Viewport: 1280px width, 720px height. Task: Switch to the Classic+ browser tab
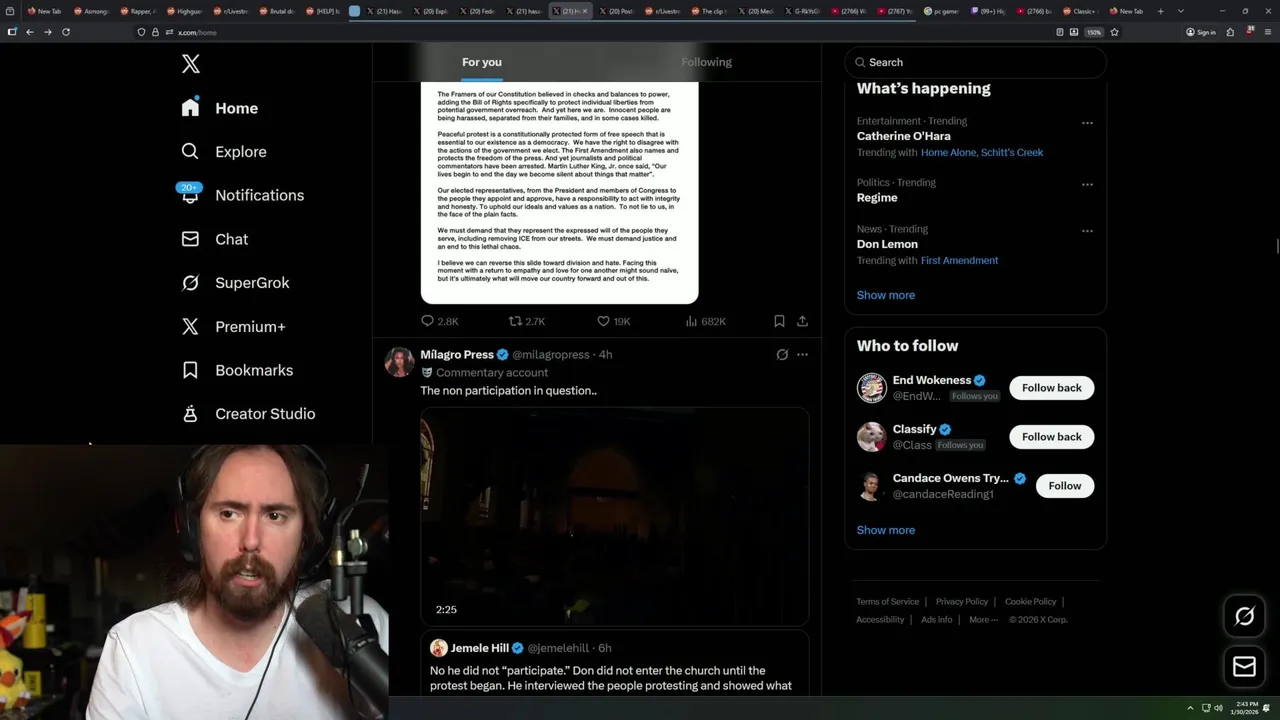click(x=1081, y=11)
